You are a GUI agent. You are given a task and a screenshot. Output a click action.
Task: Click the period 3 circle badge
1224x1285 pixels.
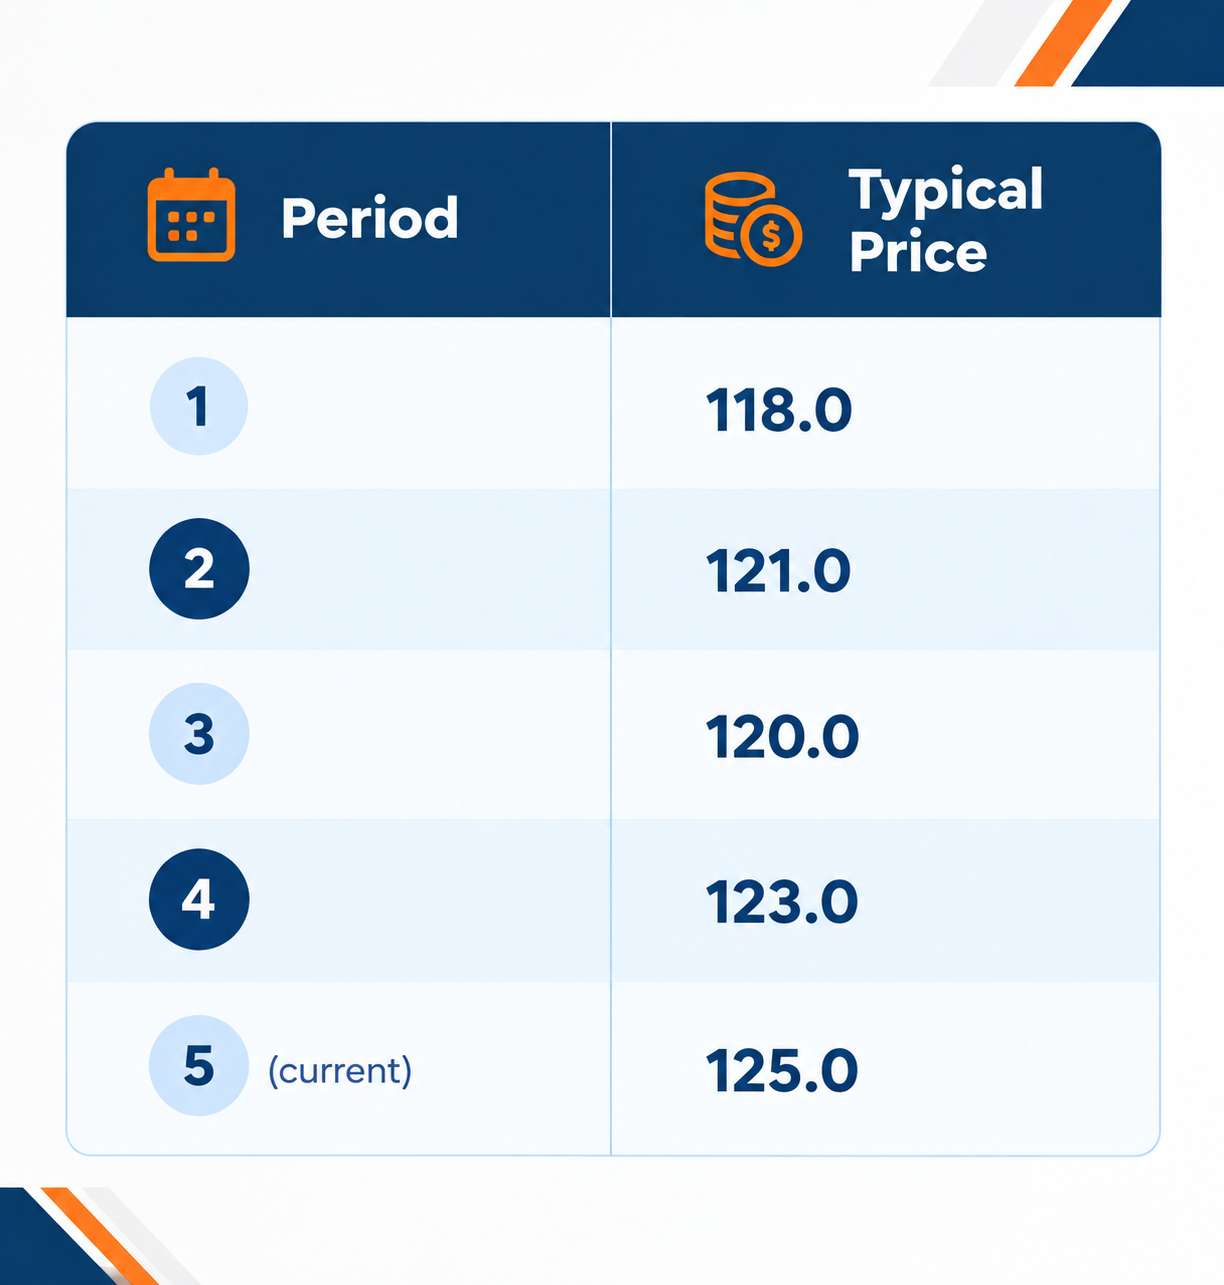click(x=199, y=734)
